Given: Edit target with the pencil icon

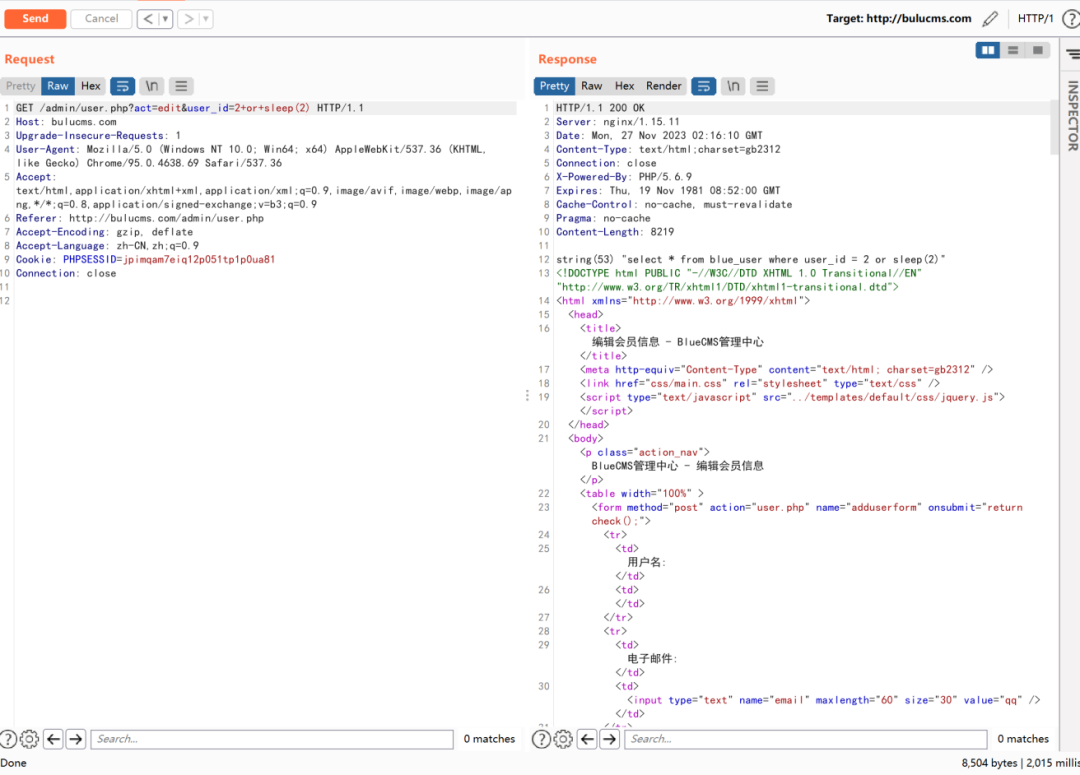Looking at the screenshot, I should (x=990, y=19).
